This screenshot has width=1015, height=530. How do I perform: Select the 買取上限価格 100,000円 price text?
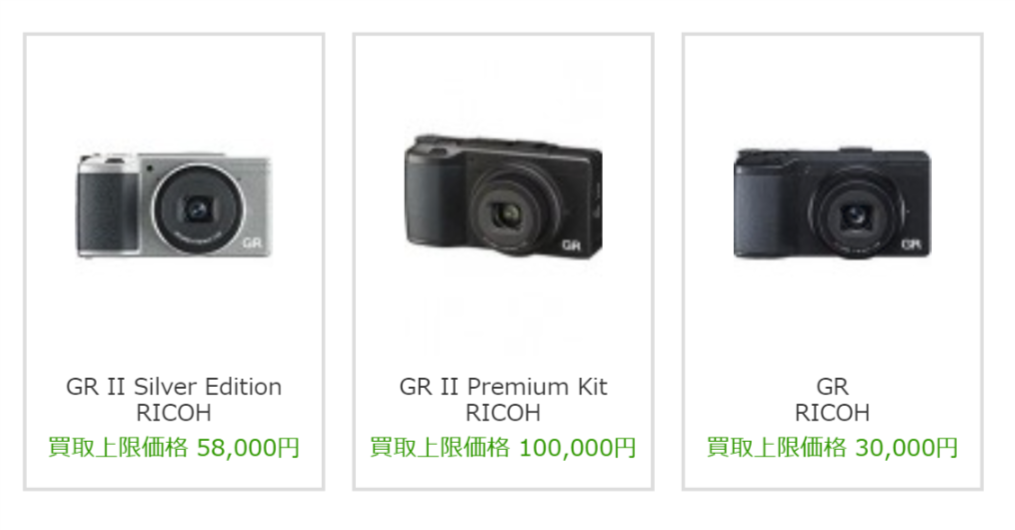503,447
